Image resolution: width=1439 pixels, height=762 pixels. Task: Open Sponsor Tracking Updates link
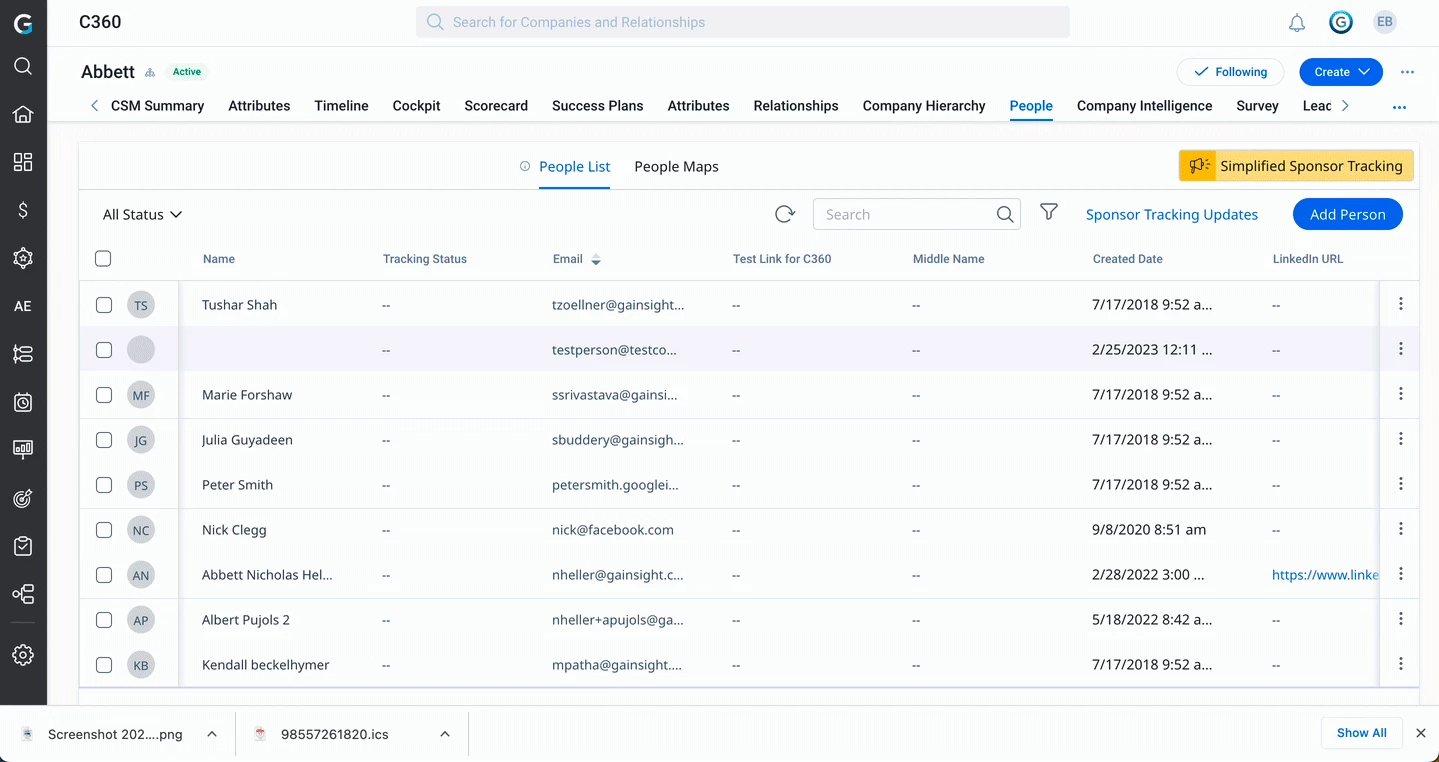point(1172,214)
